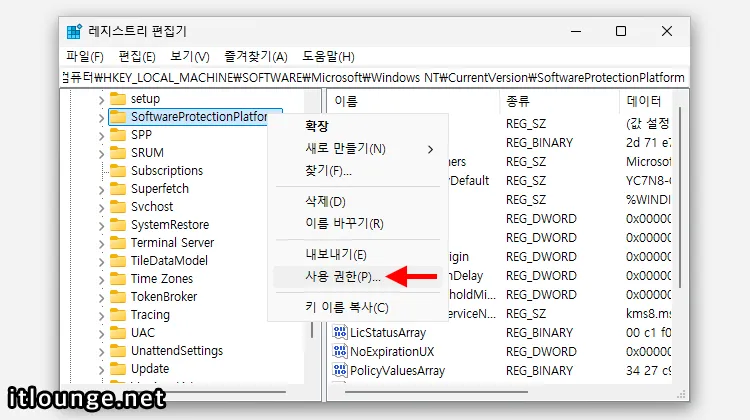Click the Tracing folder icon
Image resolution: width=750 pixels, height=420 pixels.
(118, 315)
